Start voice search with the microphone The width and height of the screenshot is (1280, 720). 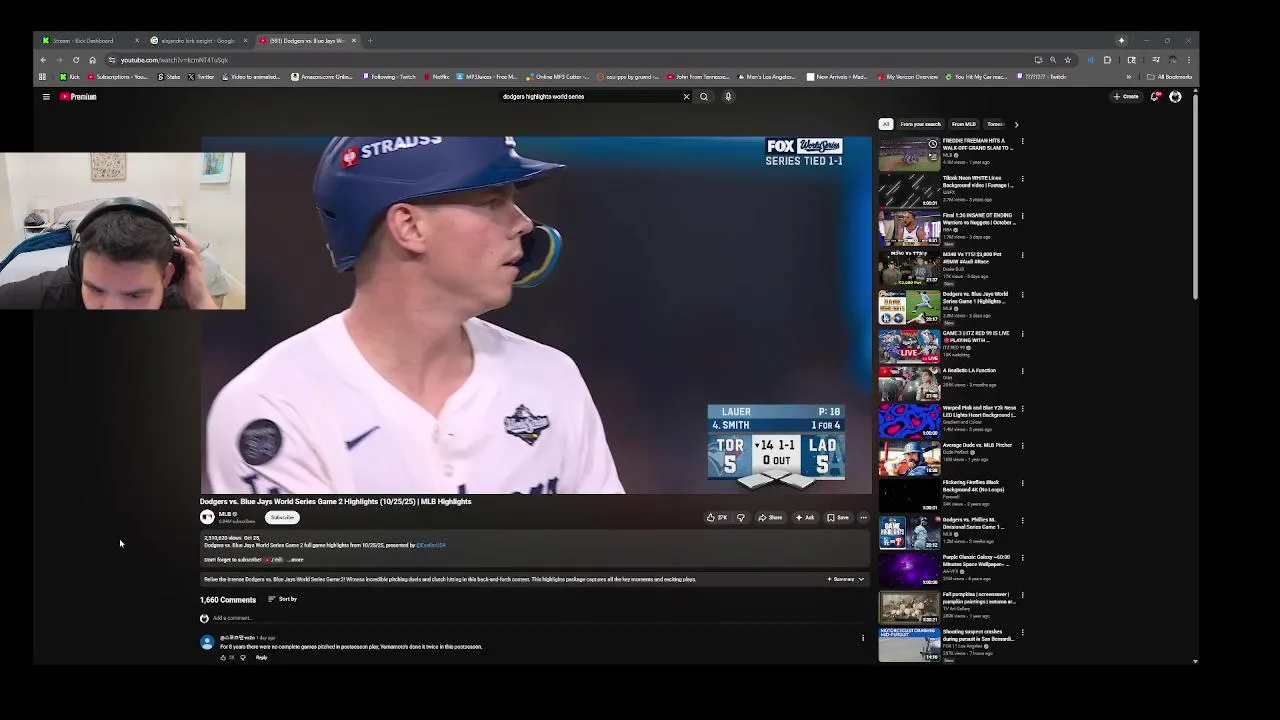(x=728, y=97)
